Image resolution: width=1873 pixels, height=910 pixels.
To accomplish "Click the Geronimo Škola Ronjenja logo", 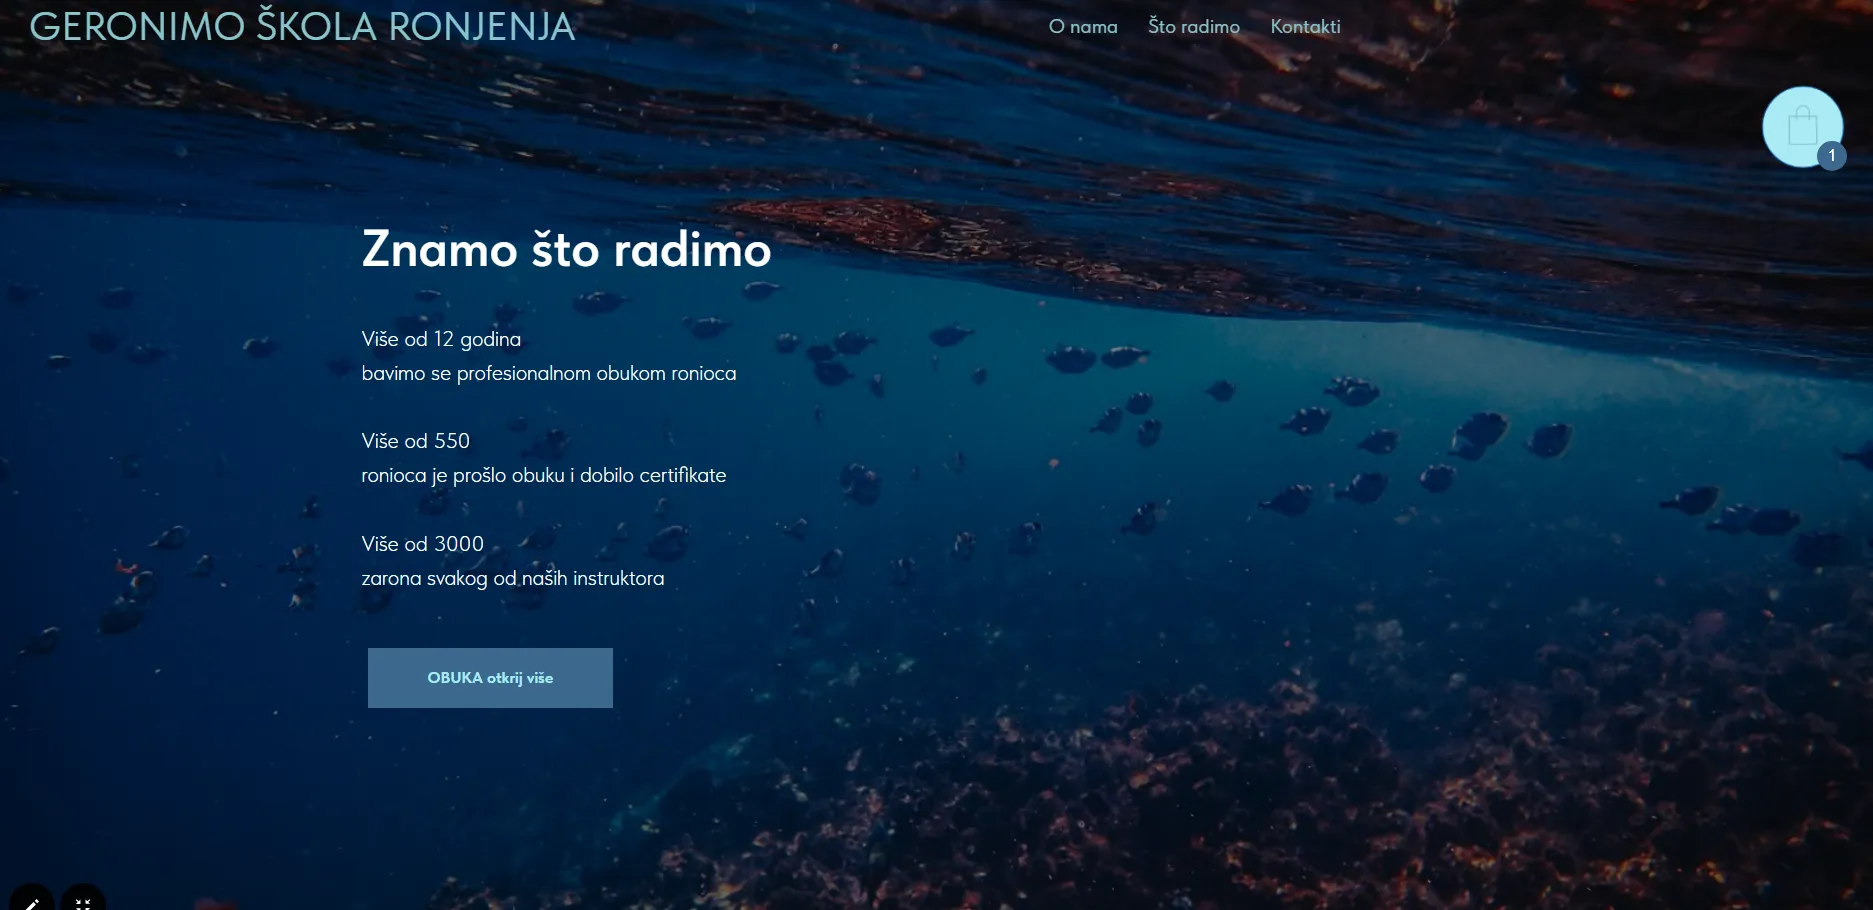I will [302, 27].
